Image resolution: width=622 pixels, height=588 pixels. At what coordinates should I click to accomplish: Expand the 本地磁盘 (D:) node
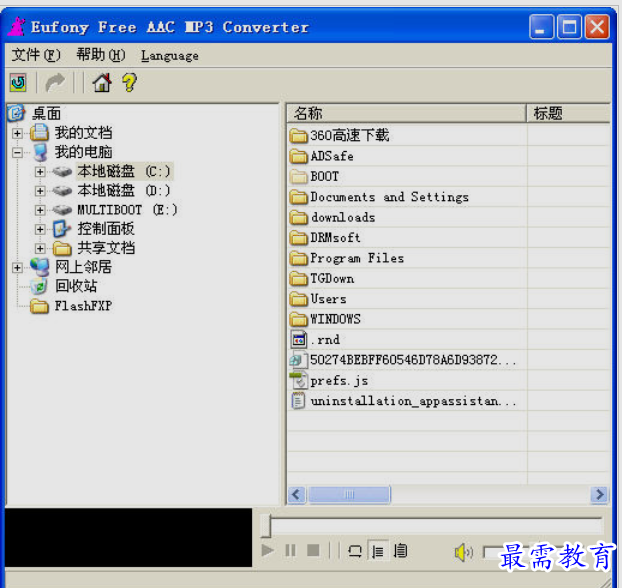coord(40,191)
